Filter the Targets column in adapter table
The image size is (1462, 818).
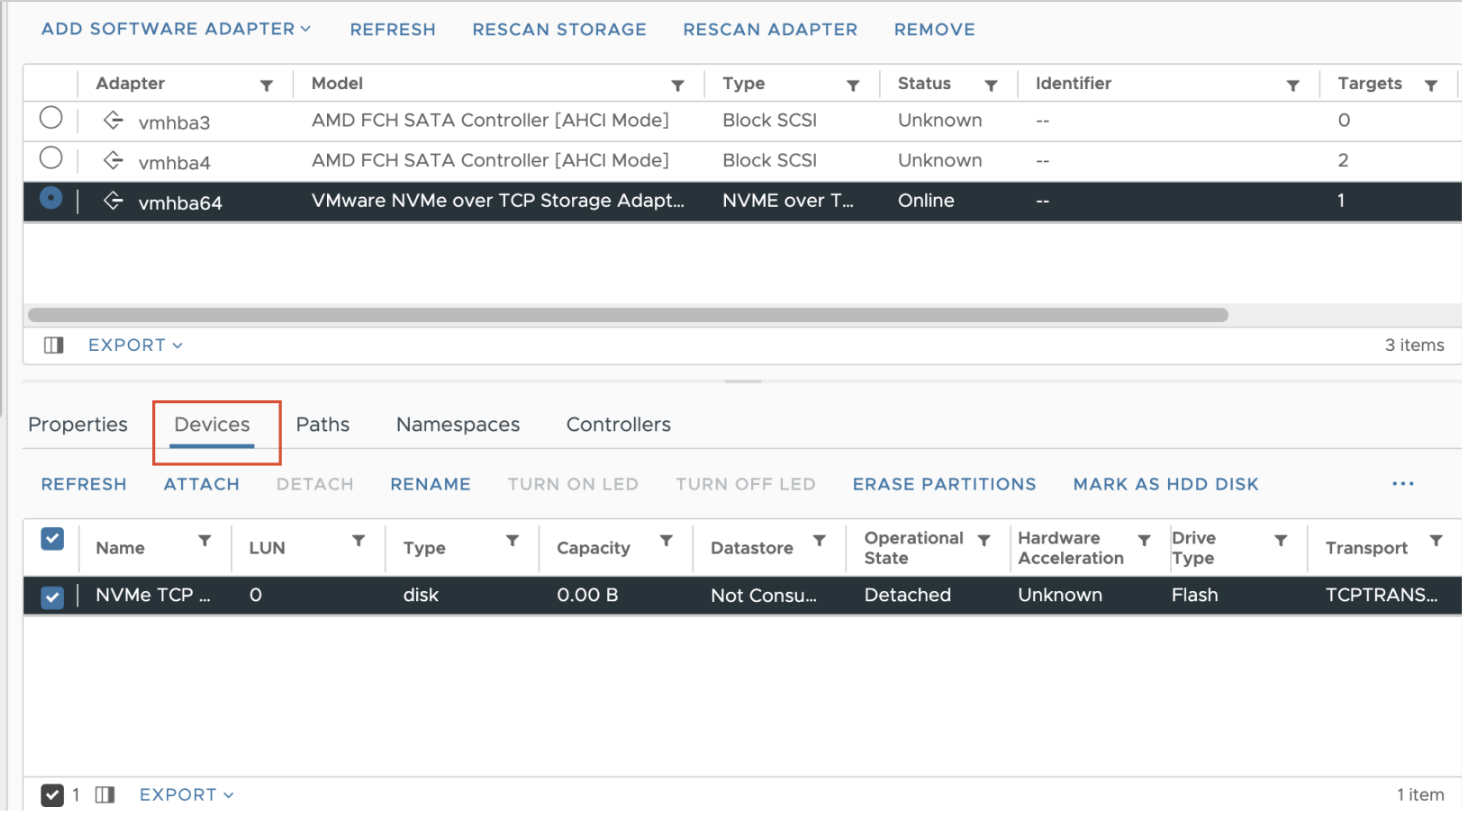coord(1431,86)
